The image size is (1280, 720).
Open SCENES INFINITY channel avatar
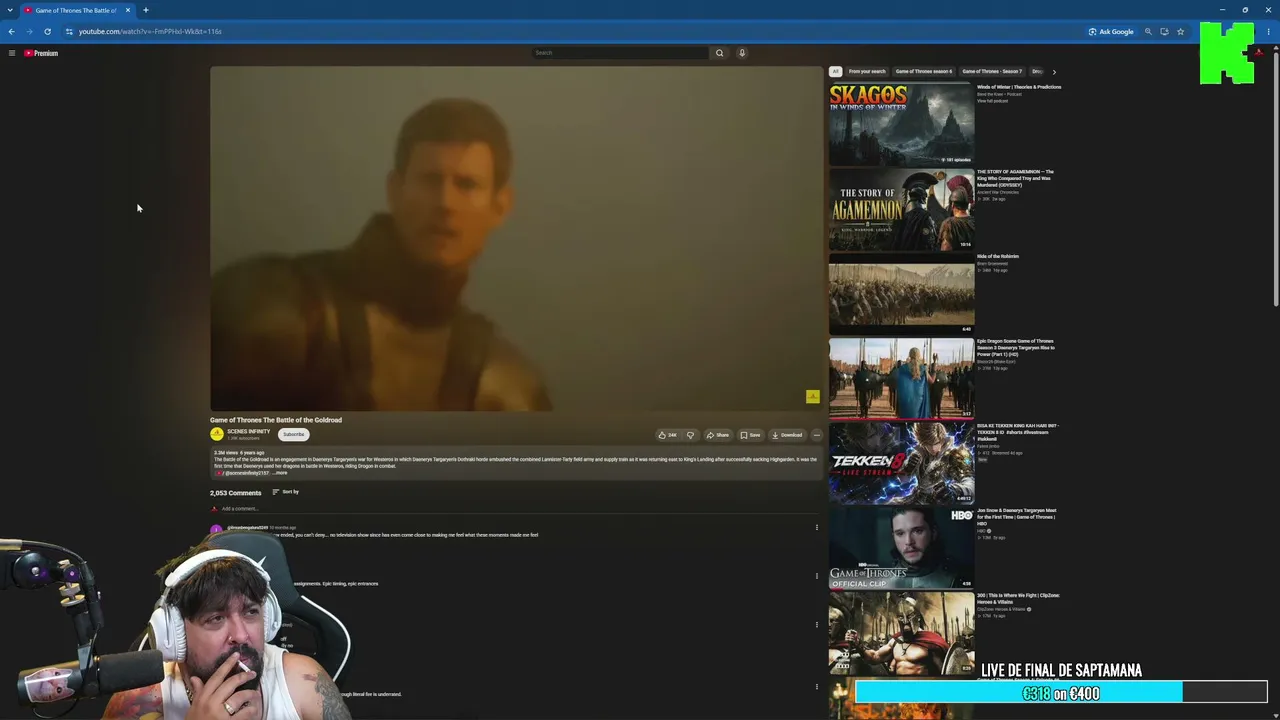click(x=216, y=434)
